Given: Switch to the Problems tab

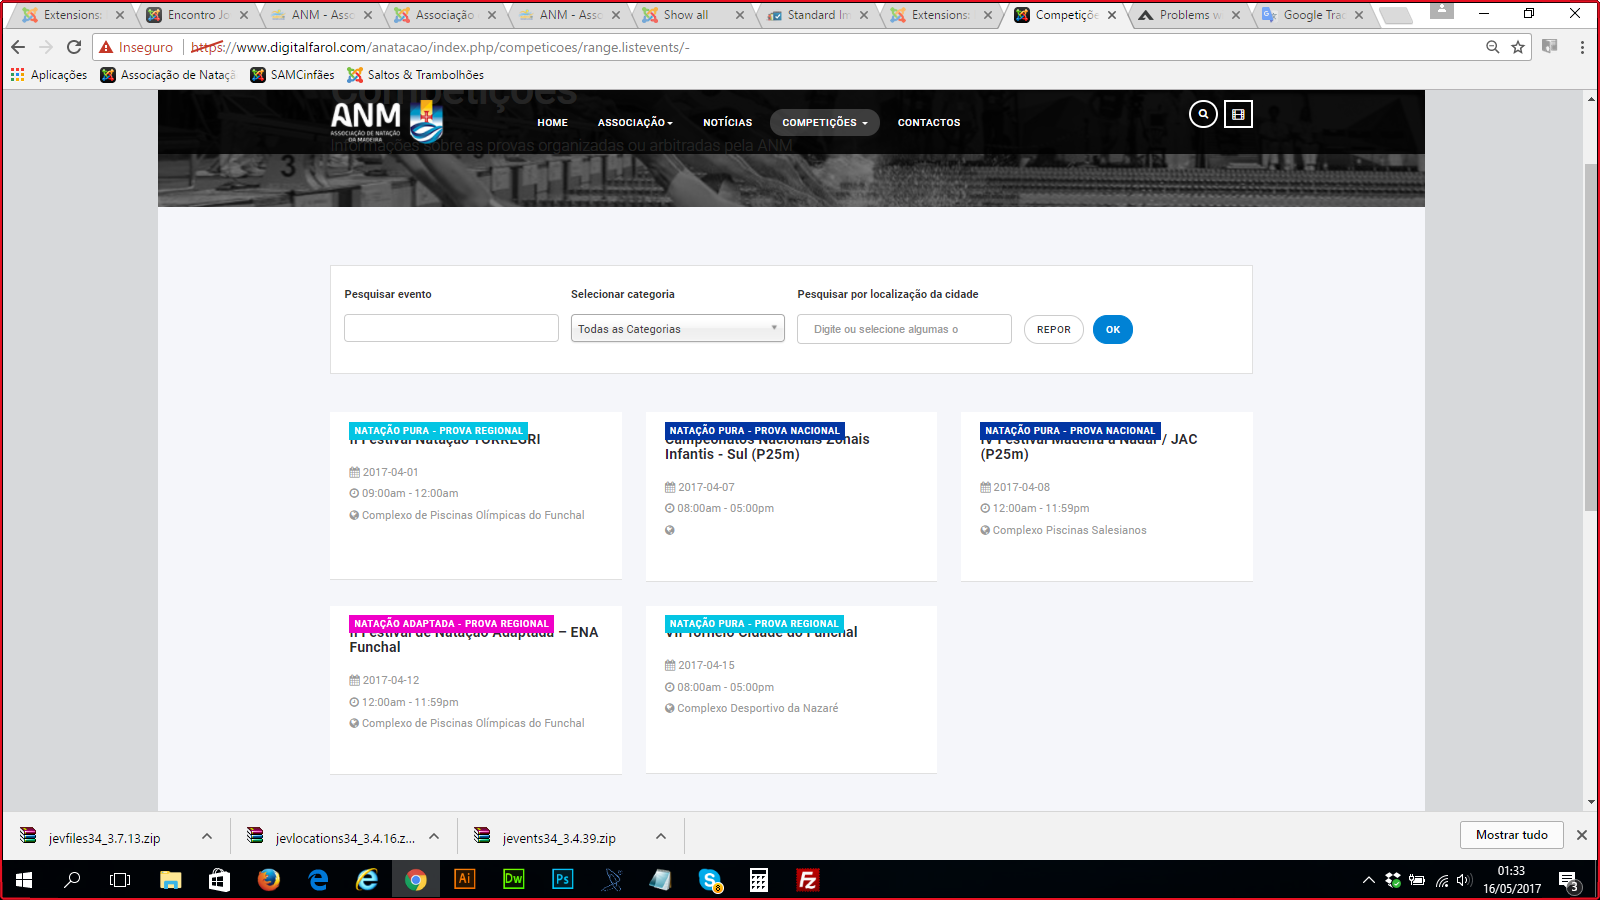Looking at the screenshot, I should (x=1188, y=15).
